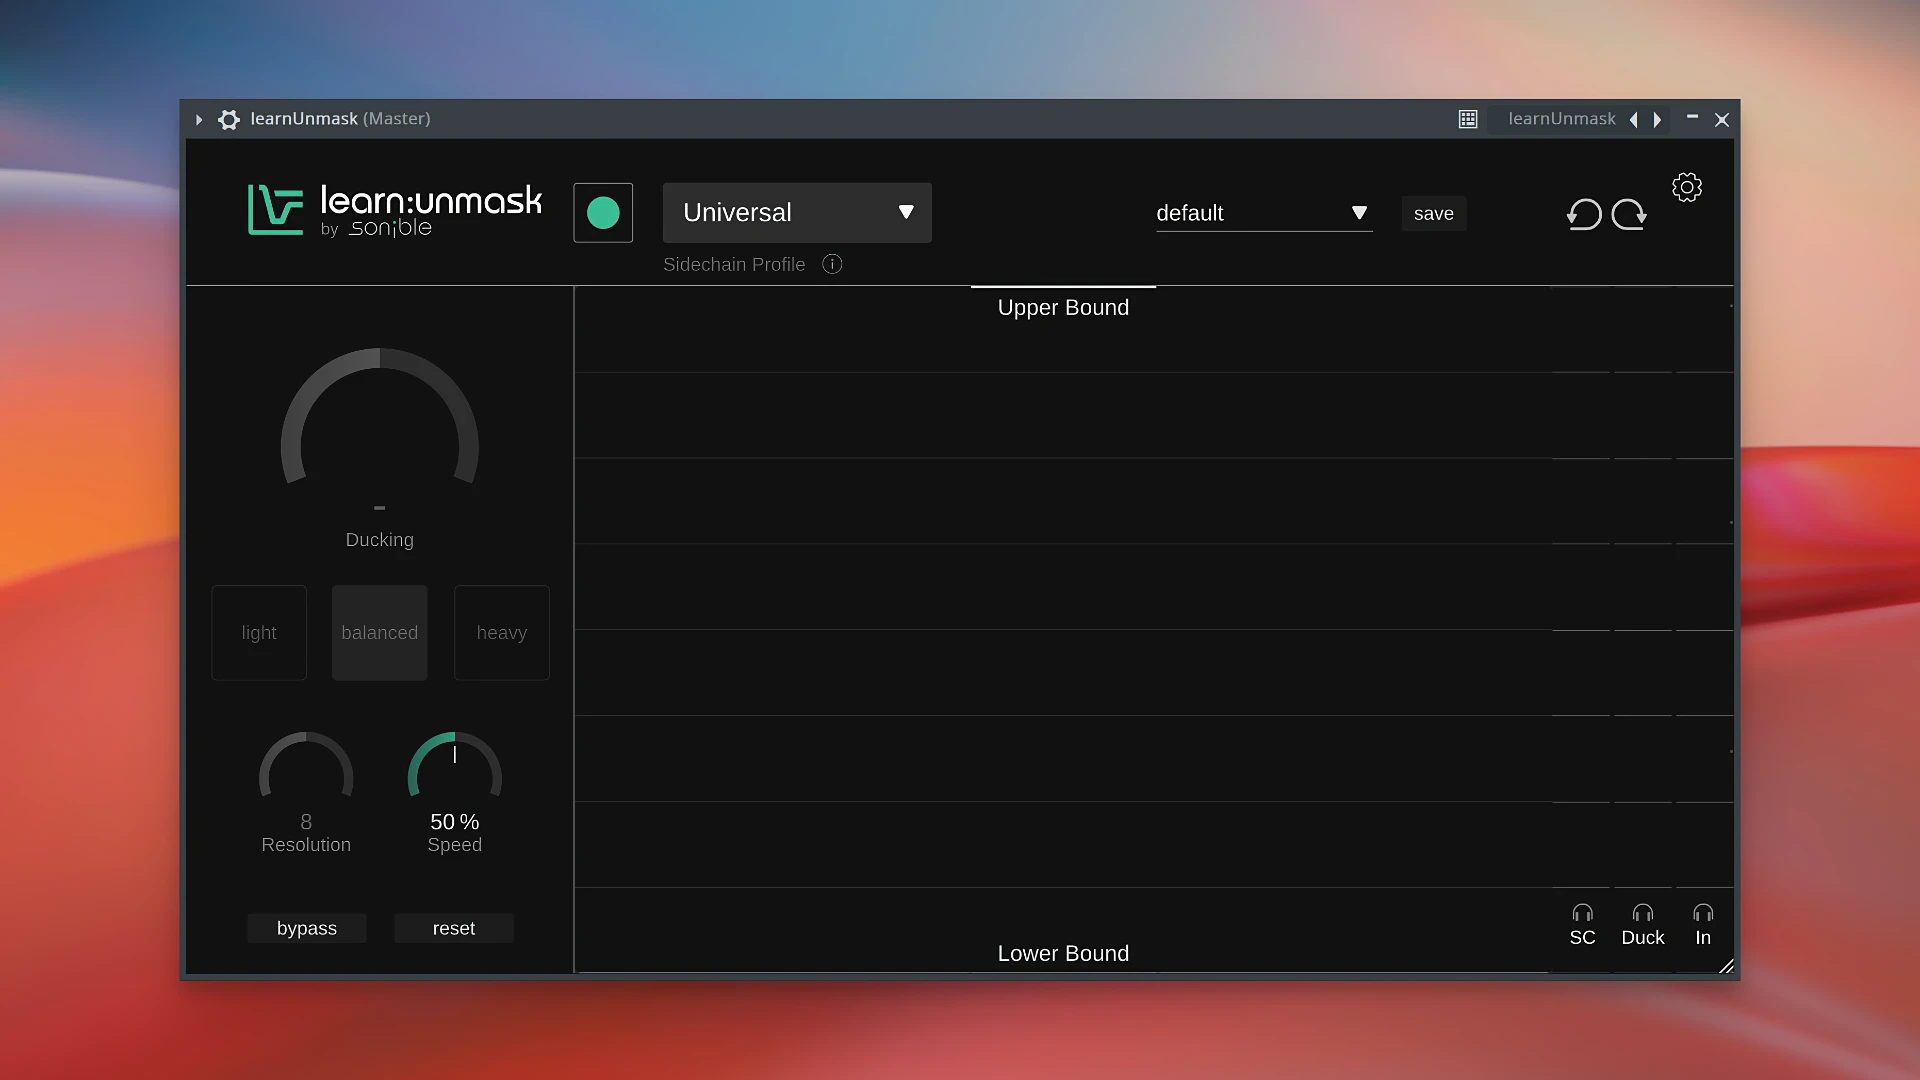The height and width of the screenshot is (1080, 1920).
Task: Open plugin settings gear
Action: [1687, 188]
